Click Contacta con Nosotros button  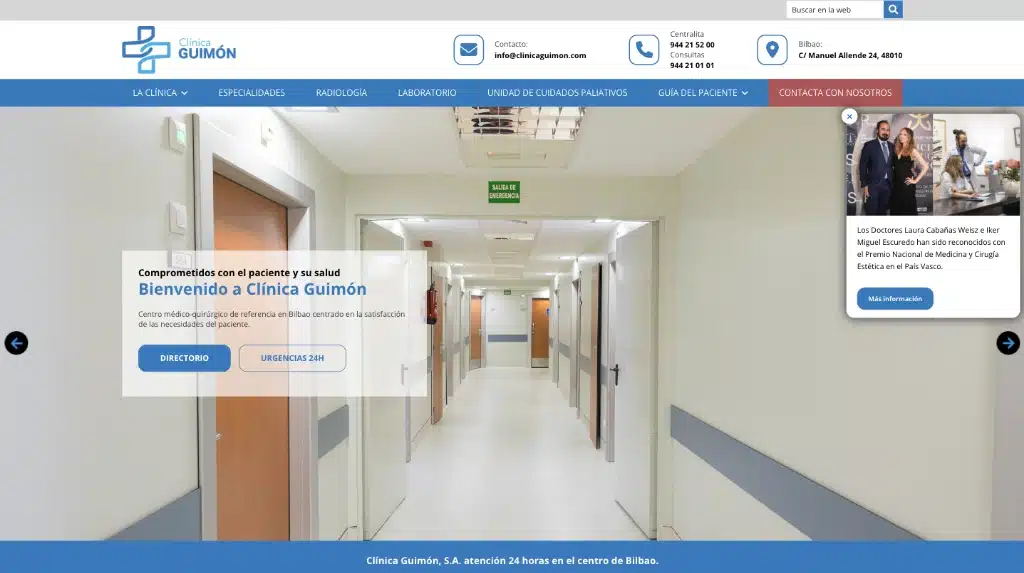pos(835,93)
